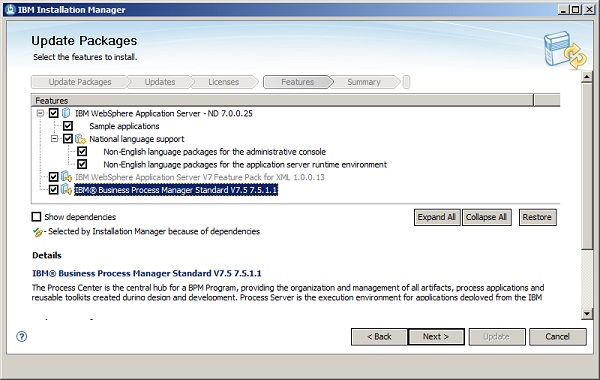Click the Process Center description paragraph
The image size is (600, 380).
[x=288, y=292]
